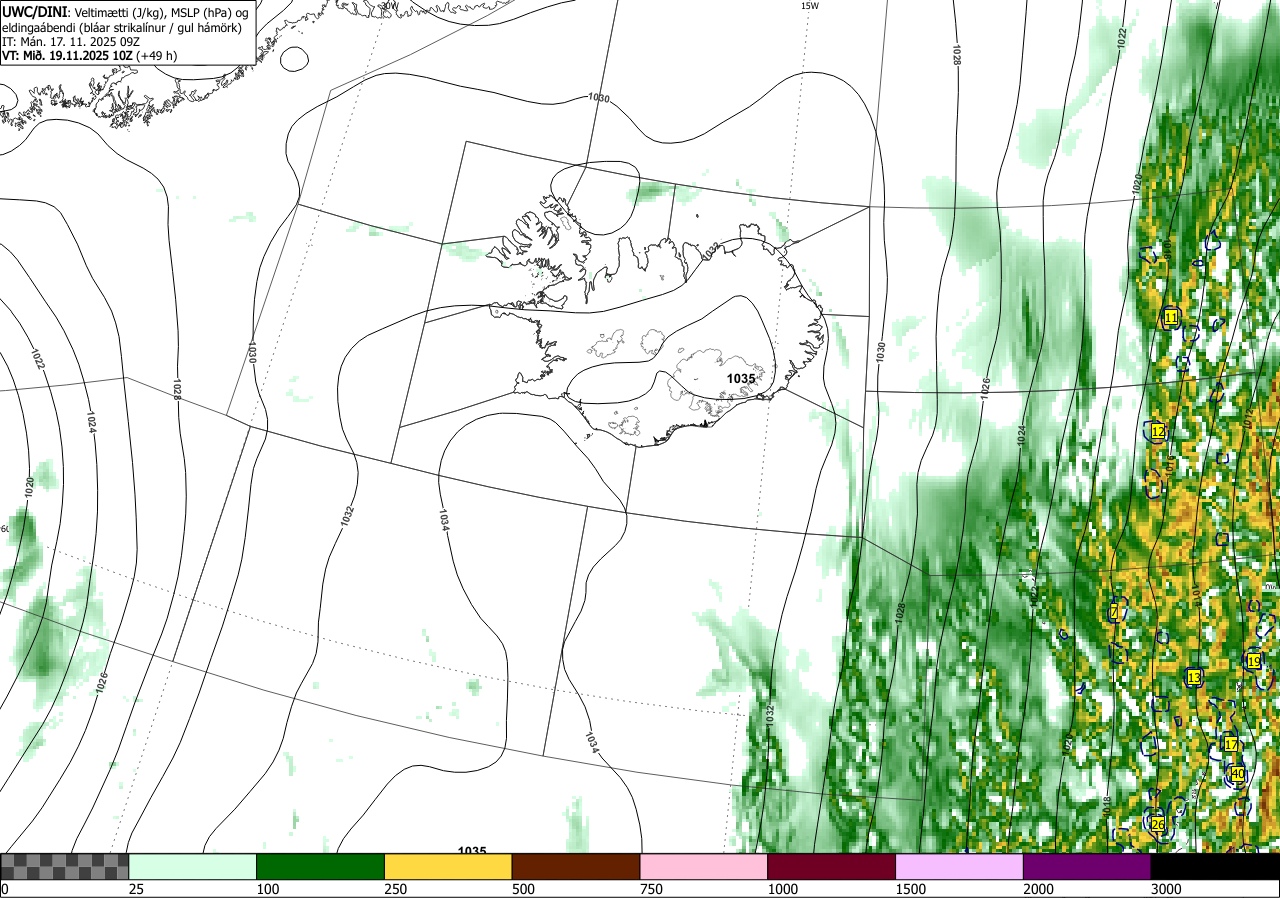Click the yellow lightning marker labeled 26
This screenshot has width=1280, height=898.
(1158, 824)
